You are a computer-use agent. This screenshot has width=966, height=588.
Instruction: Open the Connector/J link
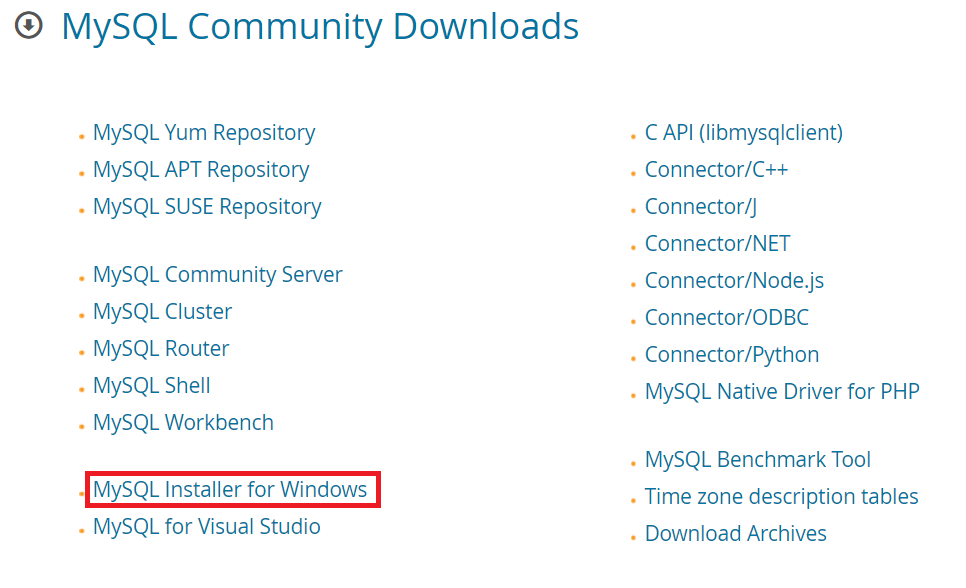(701, 207)
